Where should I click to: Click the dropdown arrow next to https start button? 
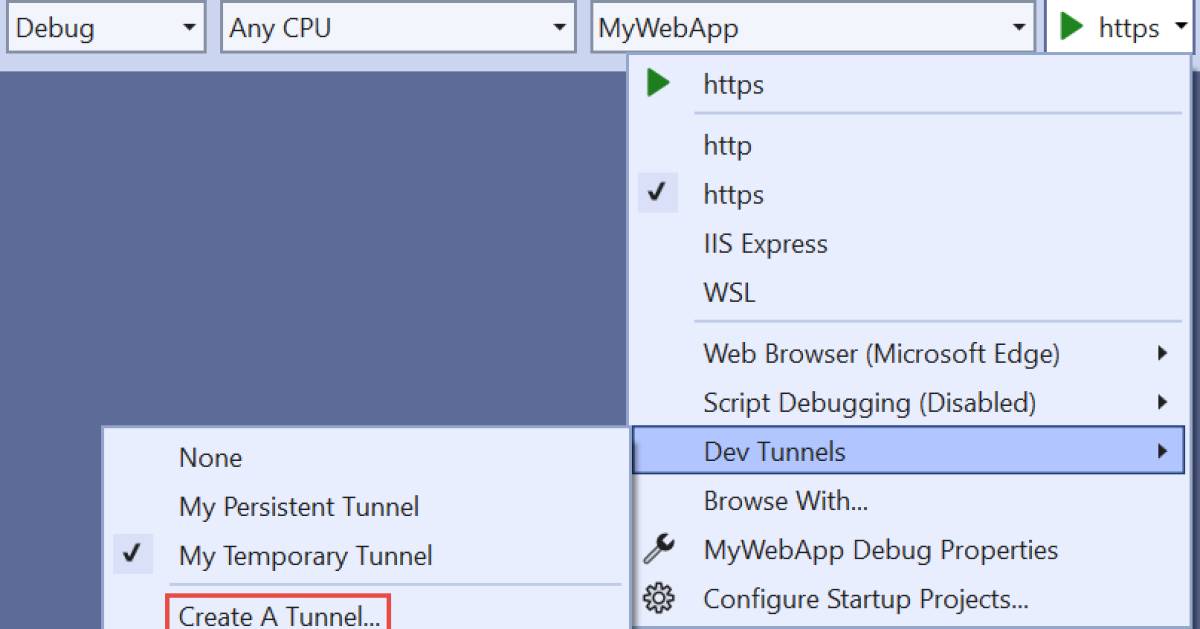[x=1180, y=28]
